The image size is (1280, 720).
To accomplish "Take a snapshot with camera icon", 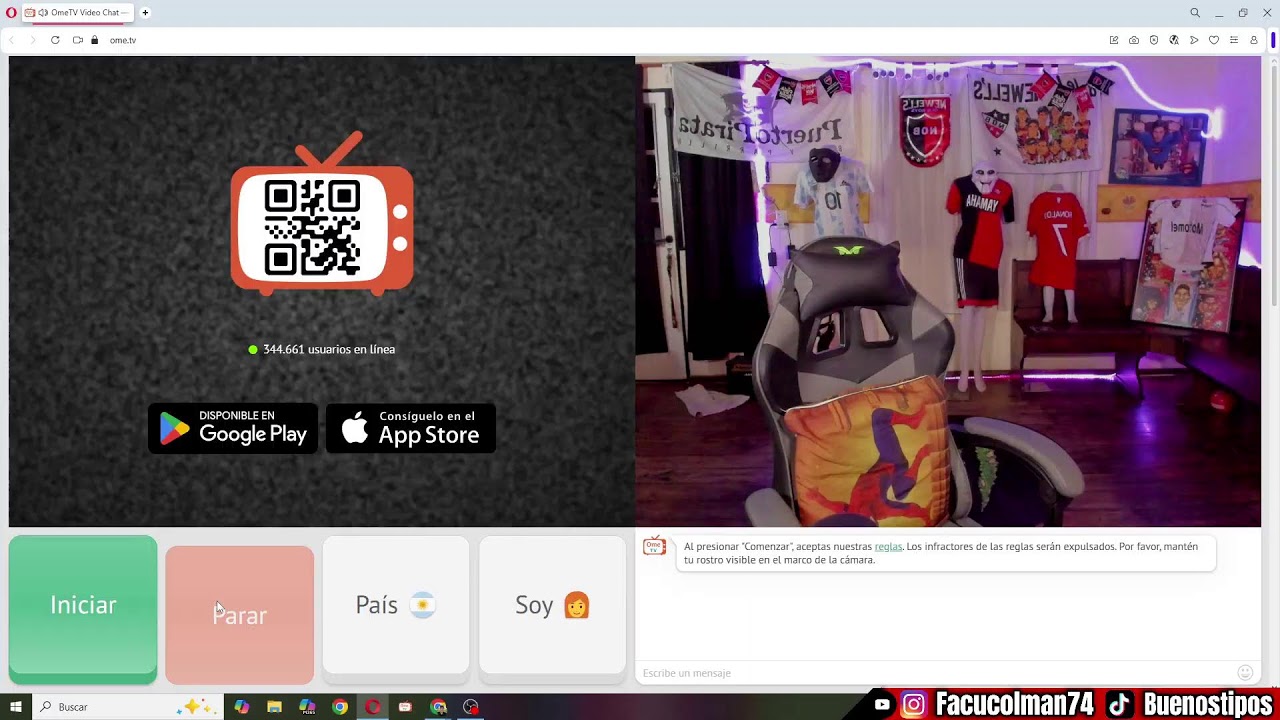I will [1134, 40].
